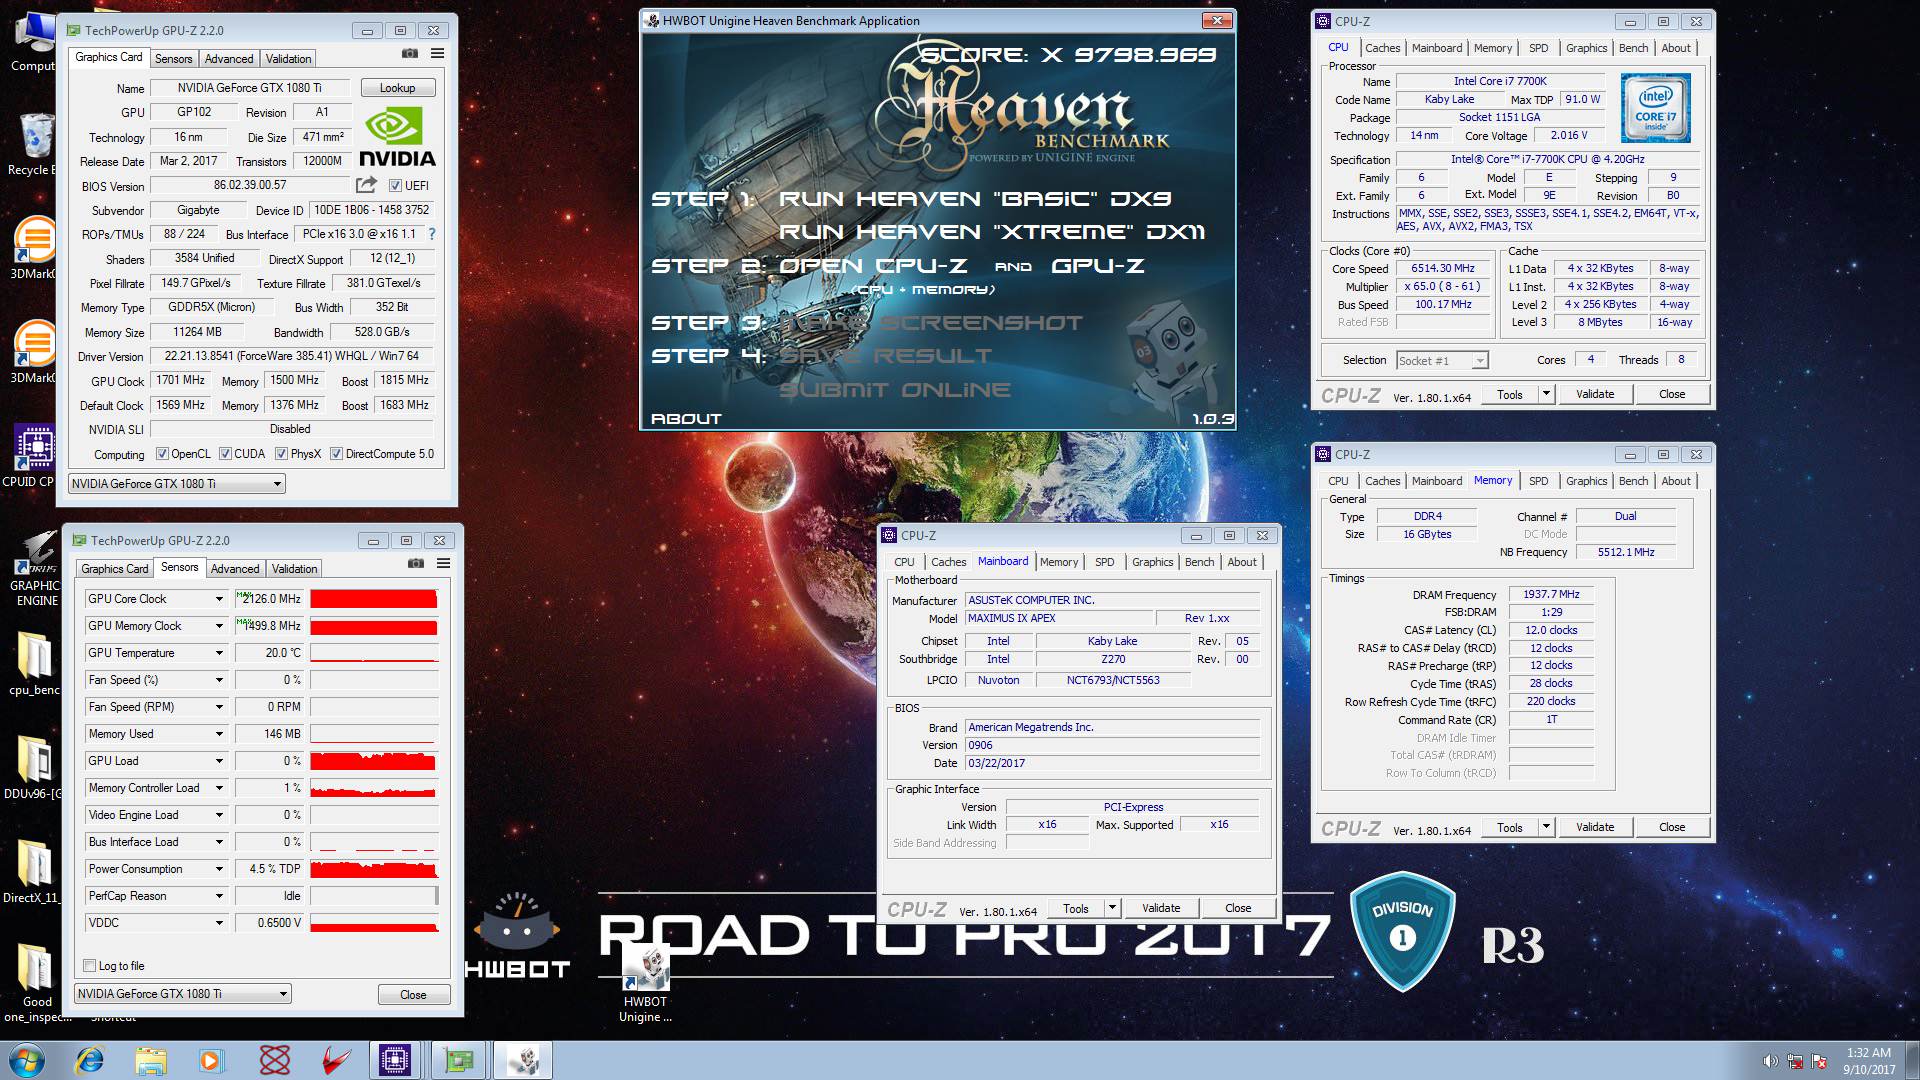Click Run Heaven Xtreme DX11 option

point(992,232)
